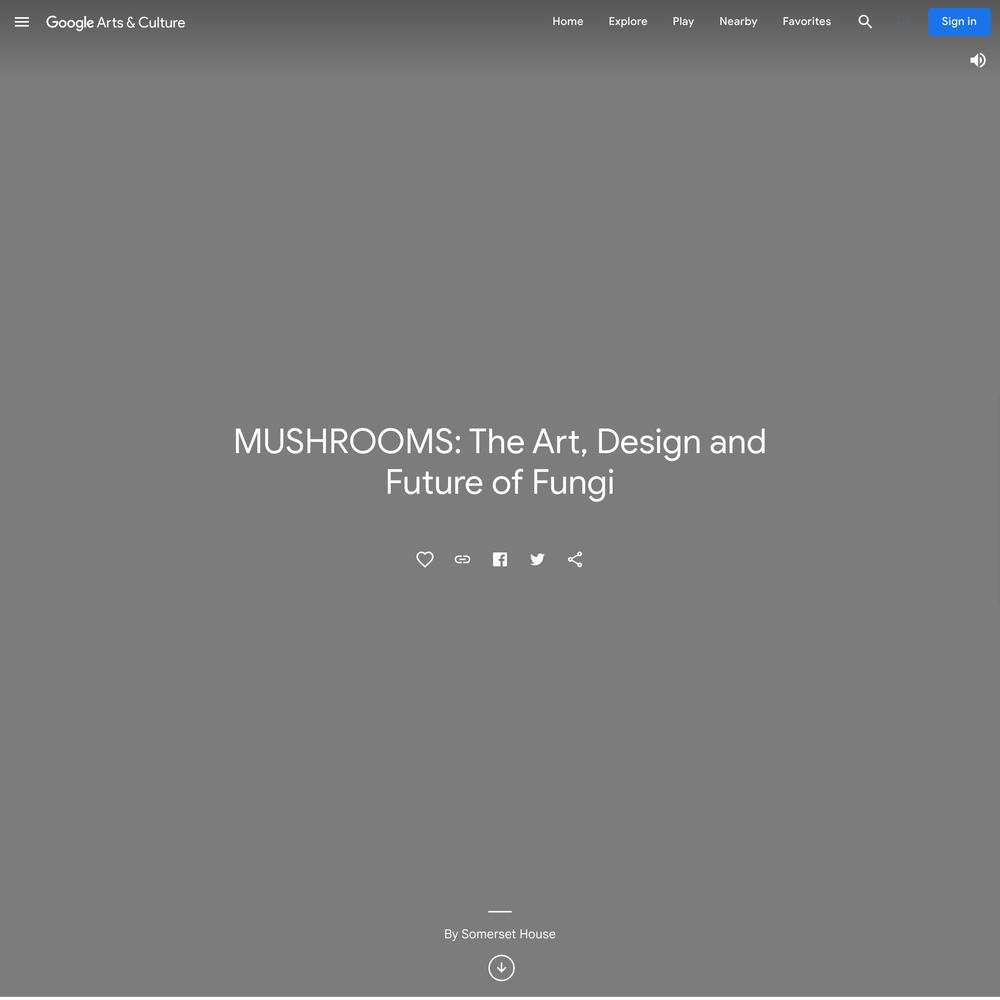
Task: Click the Sign in button
Action: pyautogui.click(x=959, y=22)
